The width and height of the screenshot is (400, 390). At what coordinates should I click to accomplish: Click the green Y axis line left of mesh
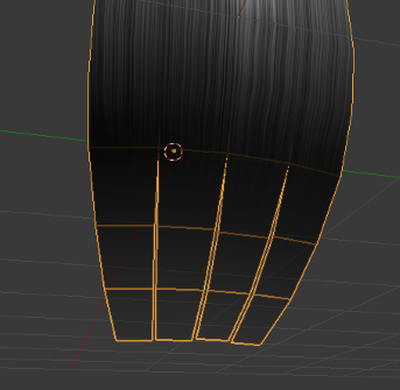pos(43,135)
